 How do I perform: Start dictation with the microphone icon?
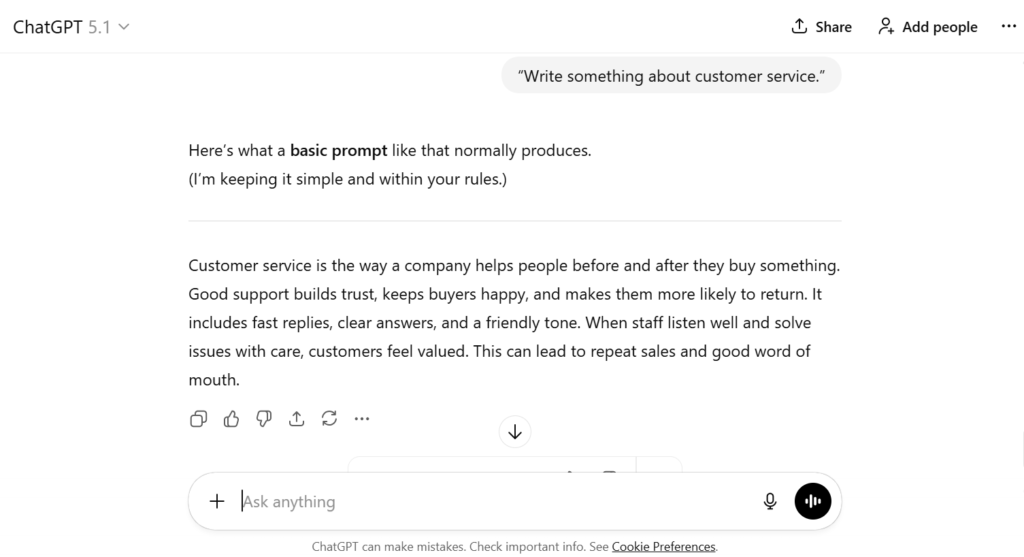coord(770,501)
